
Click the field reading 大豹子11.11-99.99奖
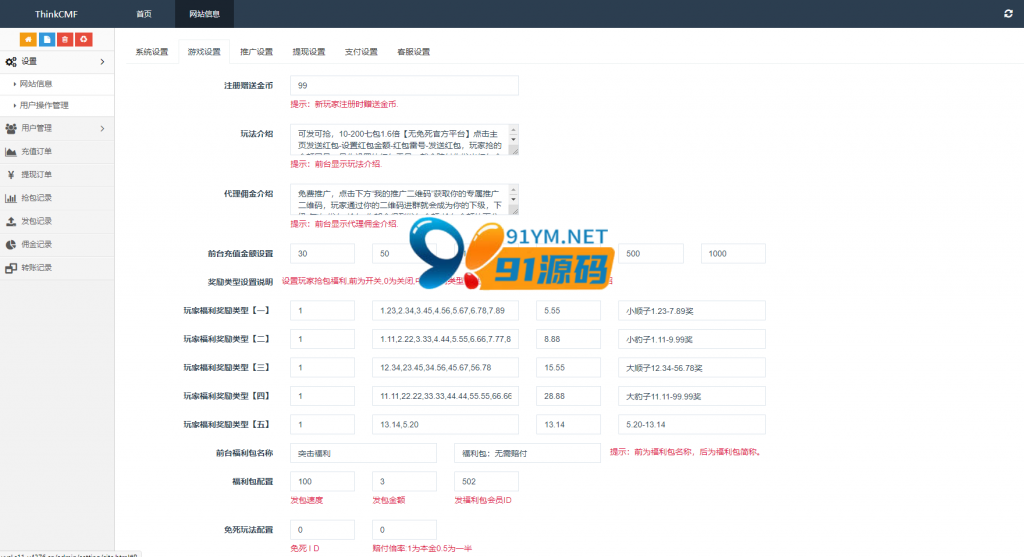tap(692, 396)
